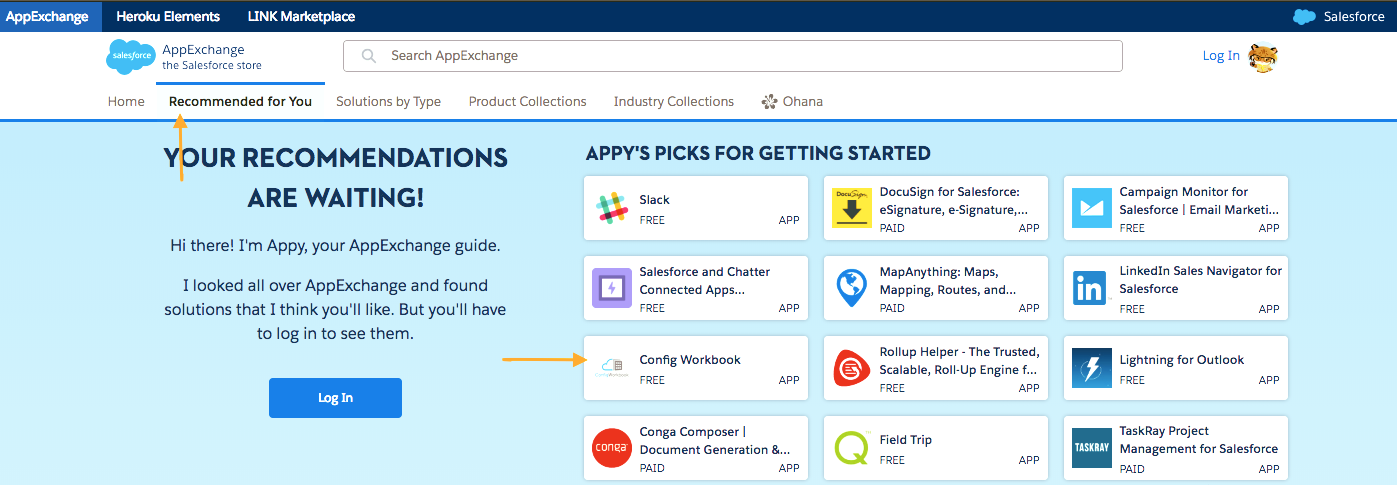Open the MapAnything location pin icon
Image resolution: width=1397 pixels, height=485 pixels.
pyautogui.click(x=851, y=288)
